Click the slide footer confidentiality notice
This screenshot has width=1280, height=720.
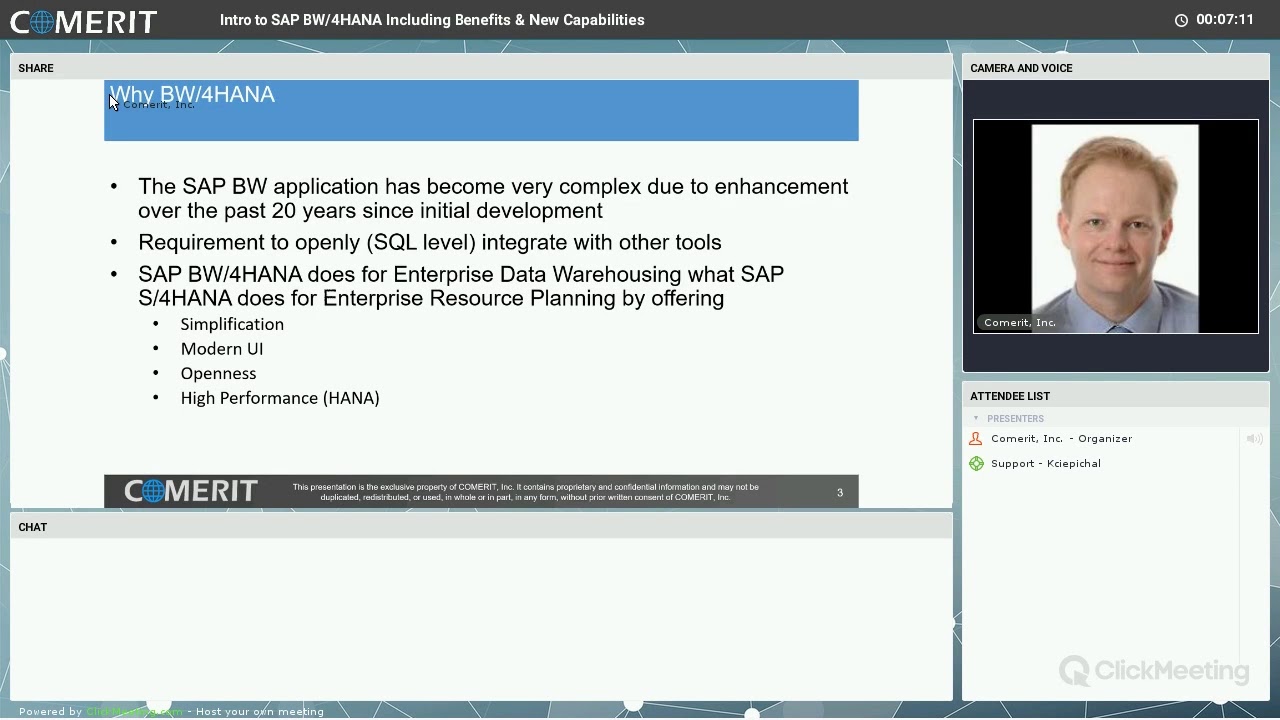click(525, 492)
